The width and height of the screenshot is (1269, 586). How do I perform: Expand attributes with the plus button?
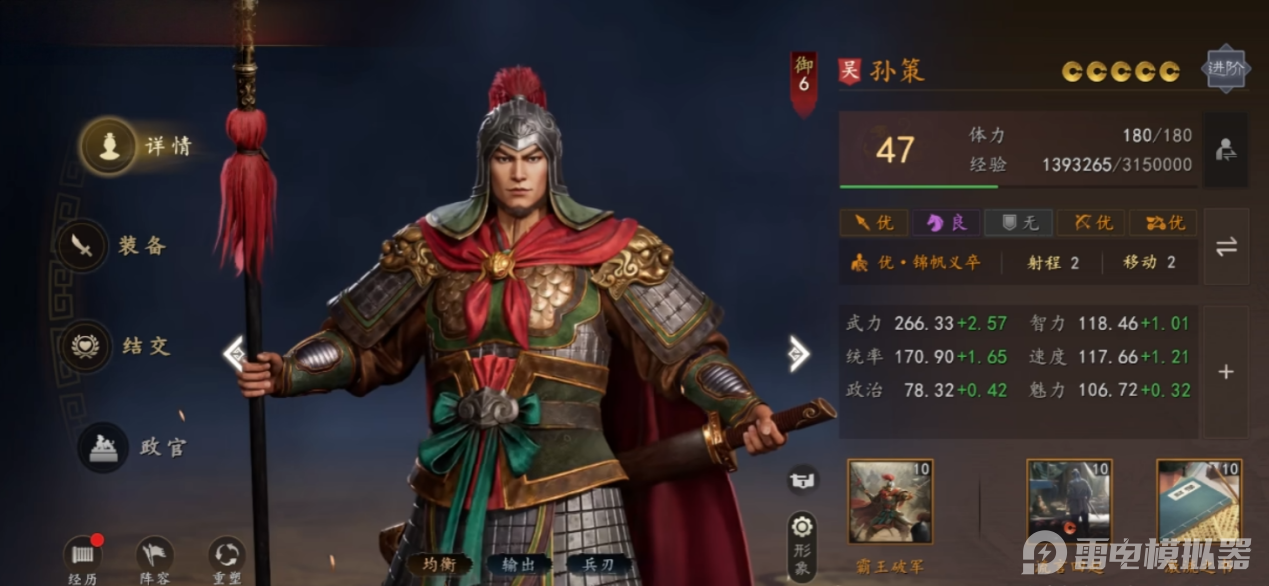coord(1226,372)
